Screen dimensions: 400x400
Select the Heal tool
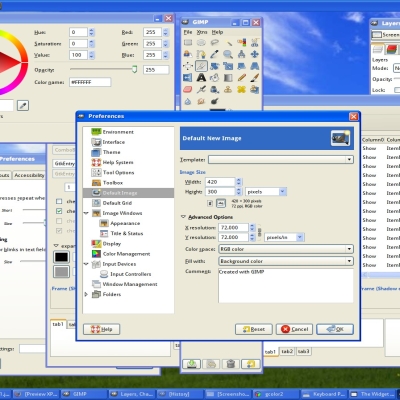[241, 89]
